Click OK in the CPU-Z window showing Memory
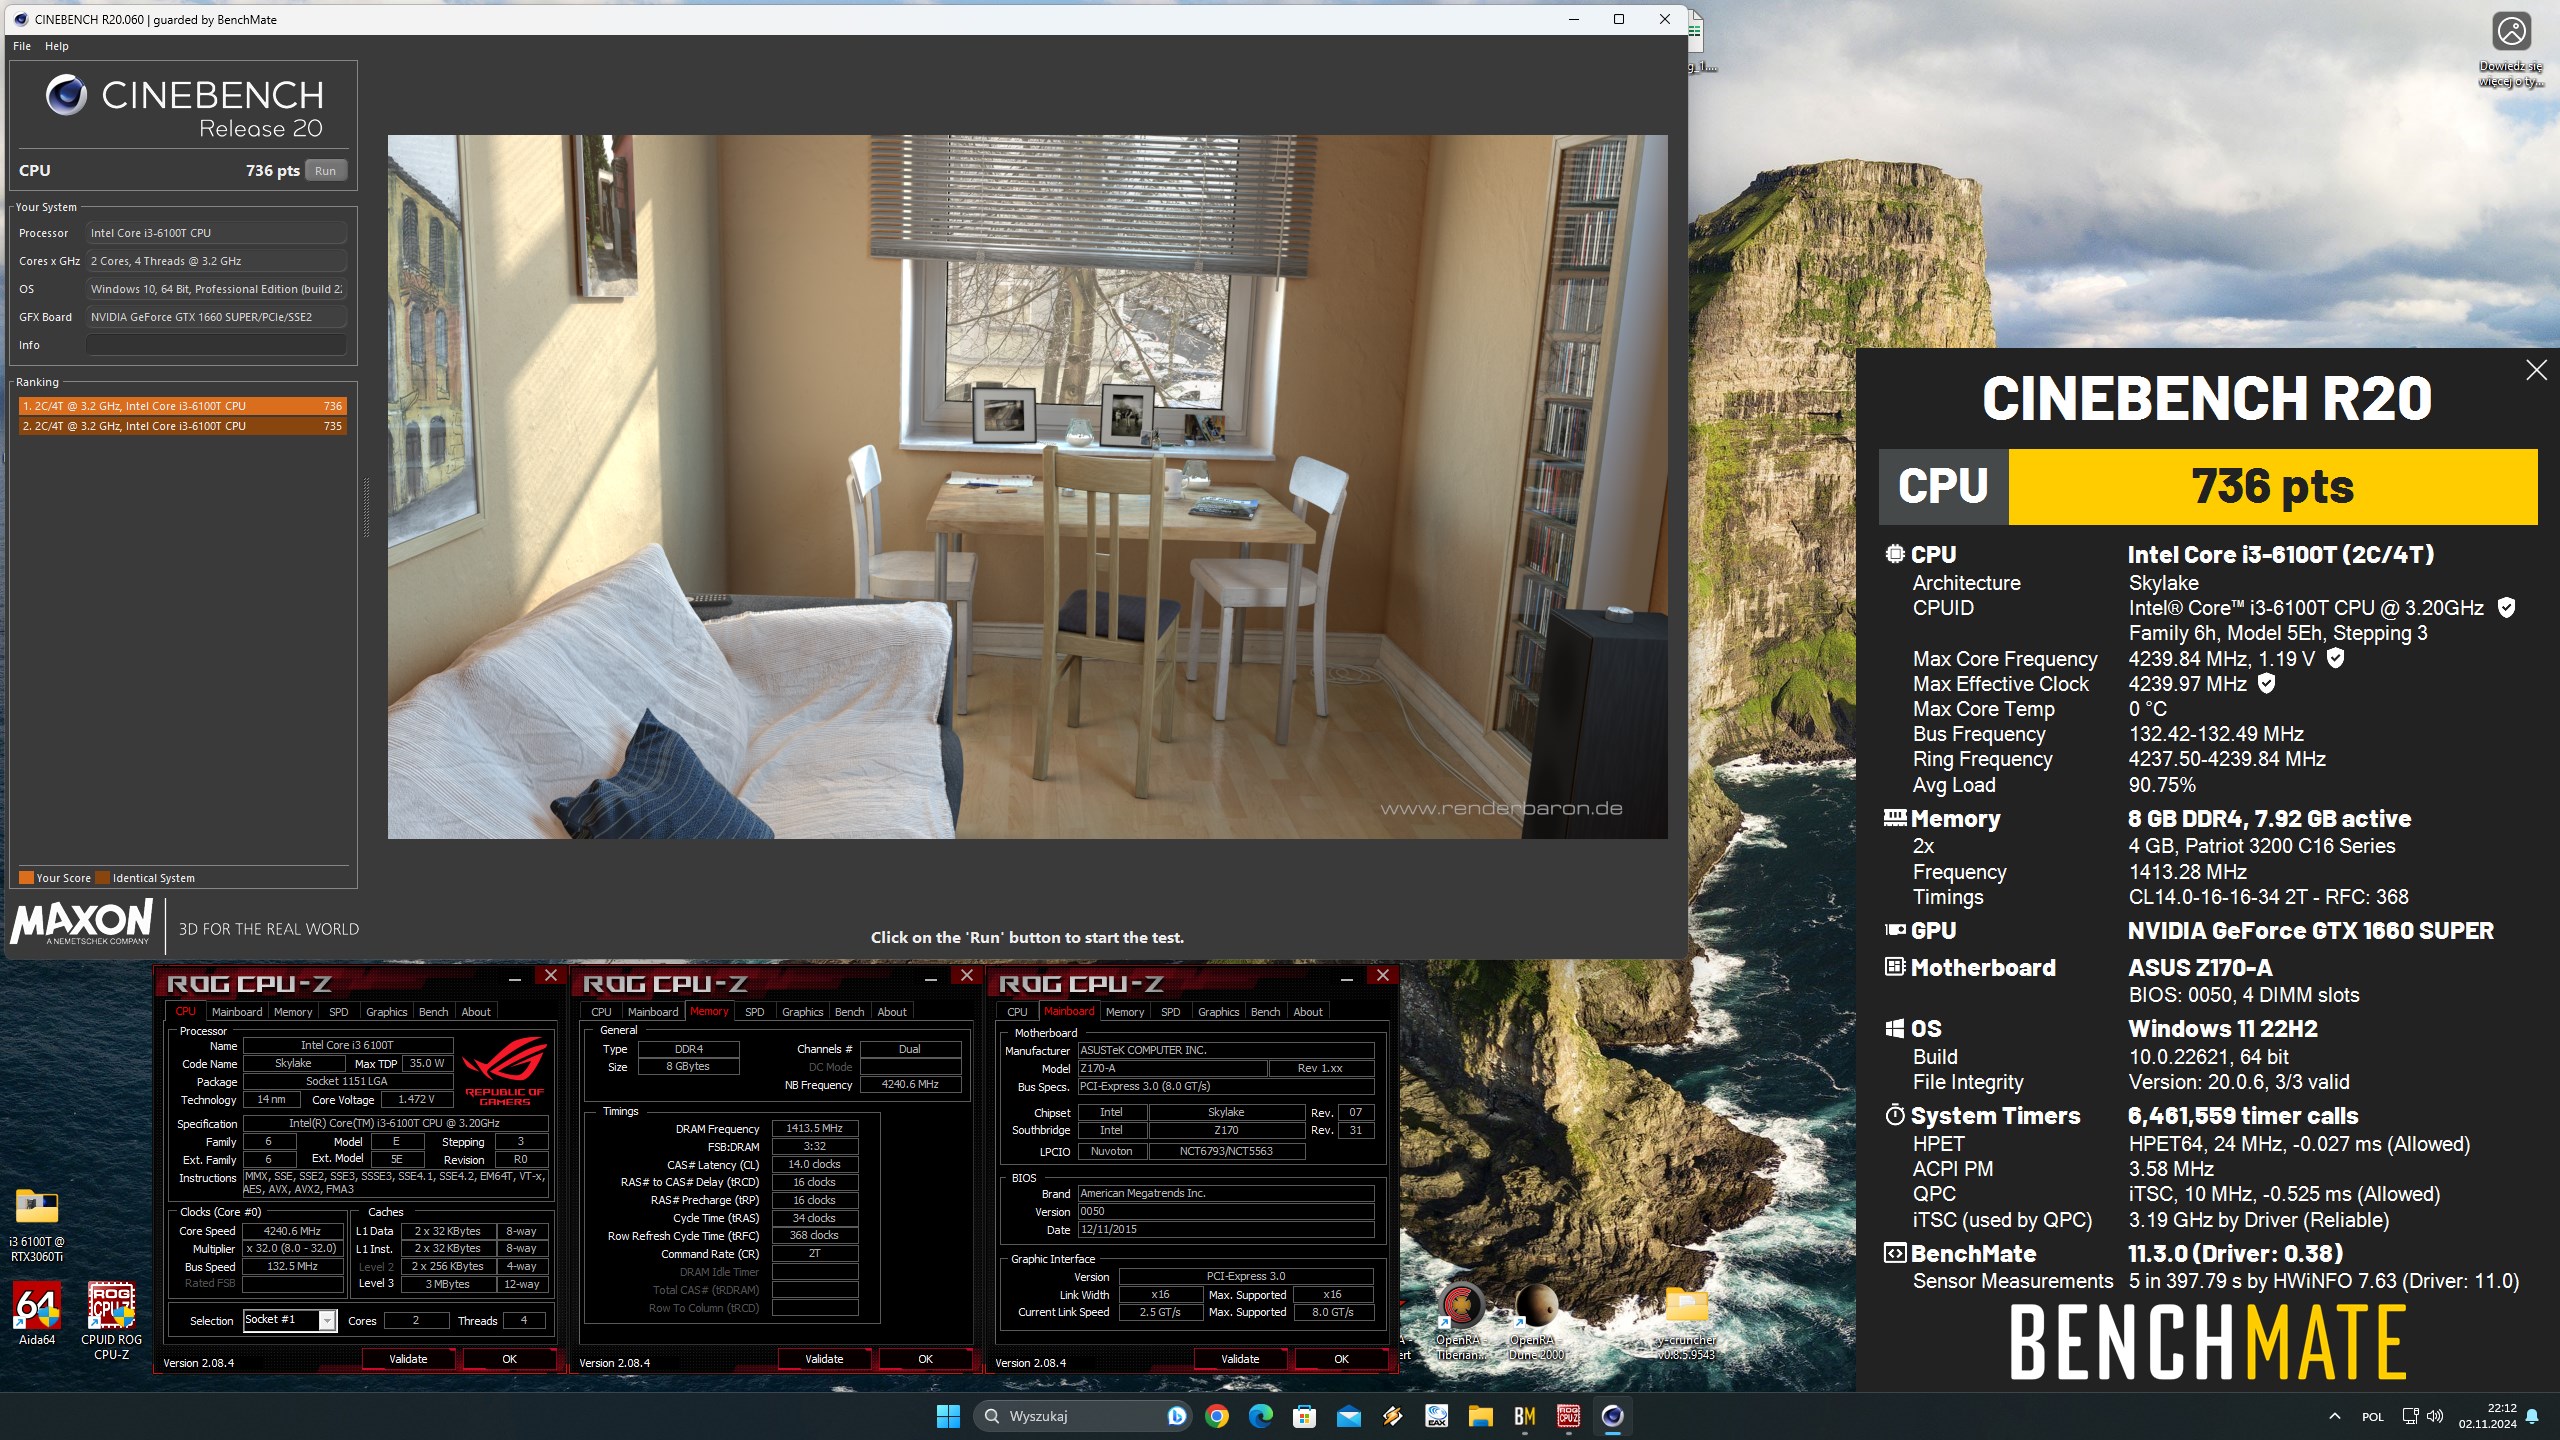Viewport: 2560px width, 1440px height. (x=926, y=1359)
